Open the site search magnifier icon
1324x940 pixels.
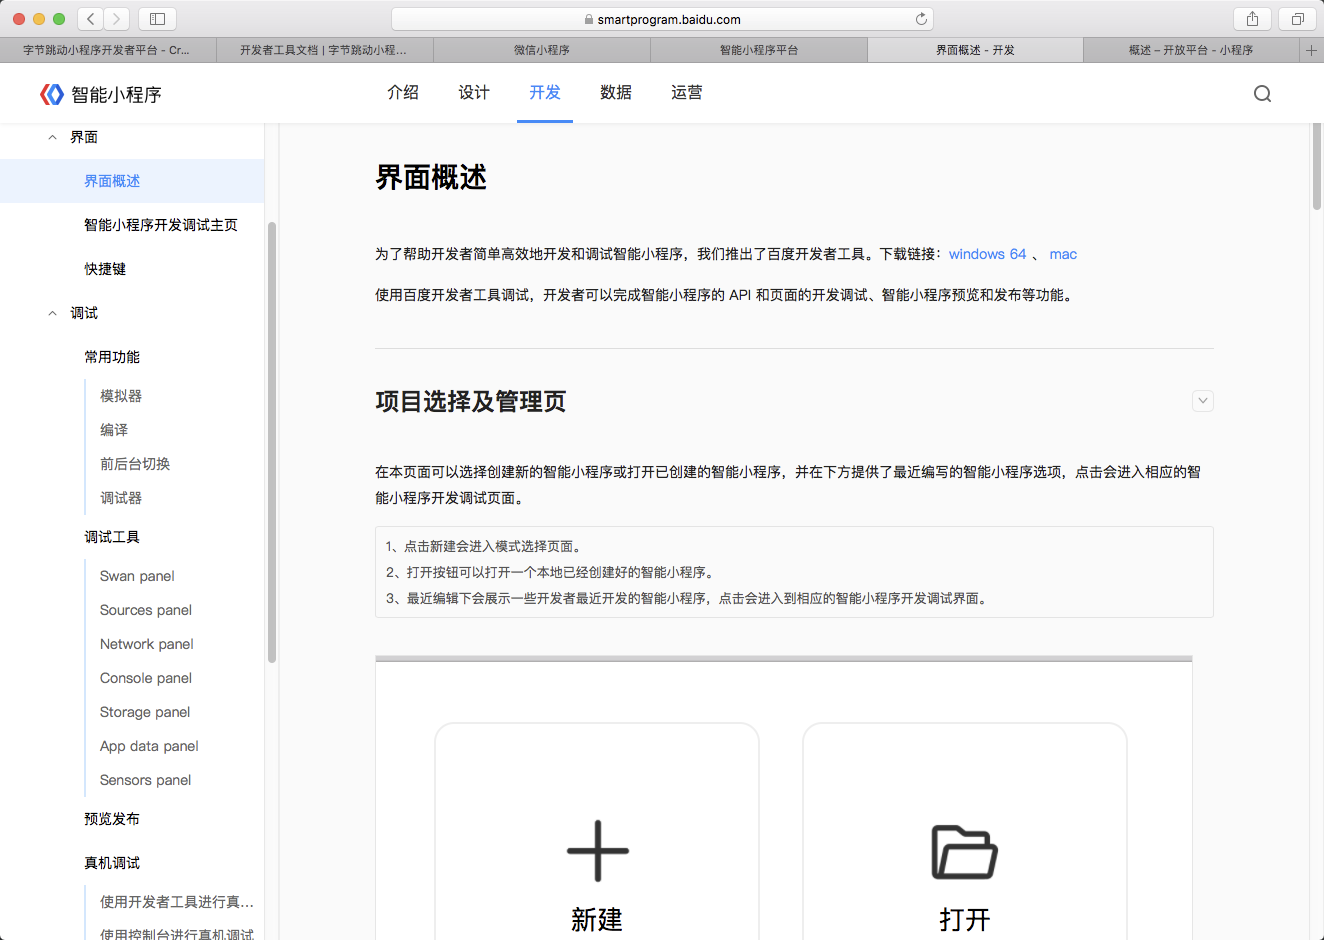1263,93
